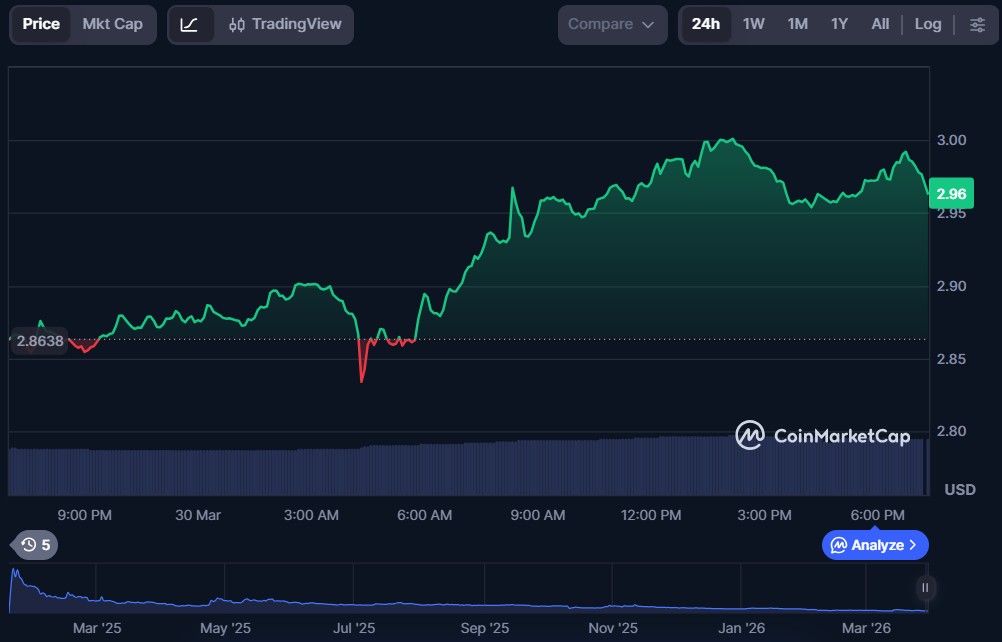This screenshot has height=642, width=1002.
Task: Select the 24h time range tab
Action: 705,24
